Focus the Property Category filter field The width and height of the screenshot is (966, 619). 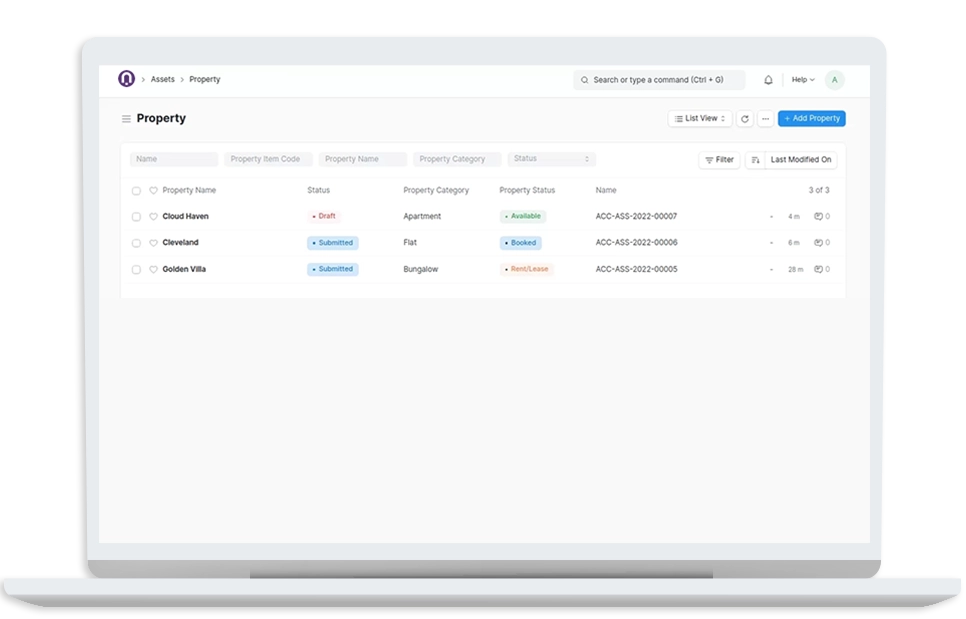coord(457,159)
